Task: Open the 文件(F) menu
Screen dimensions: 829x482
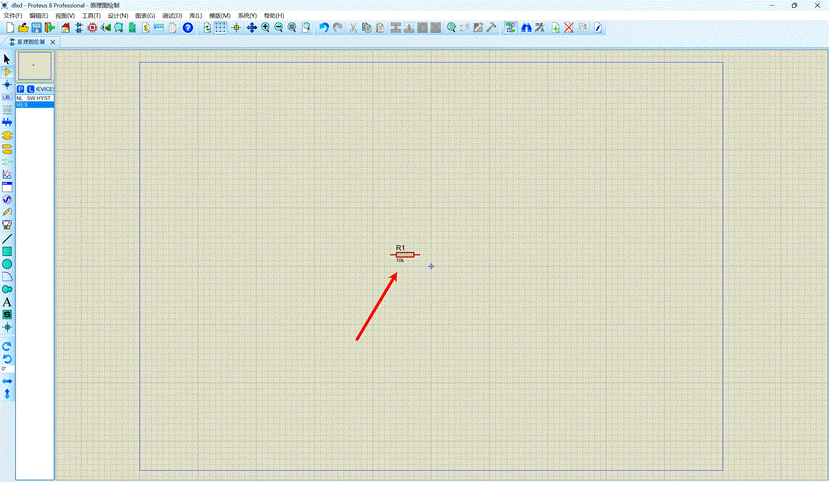Action: (x=13, y=16)
